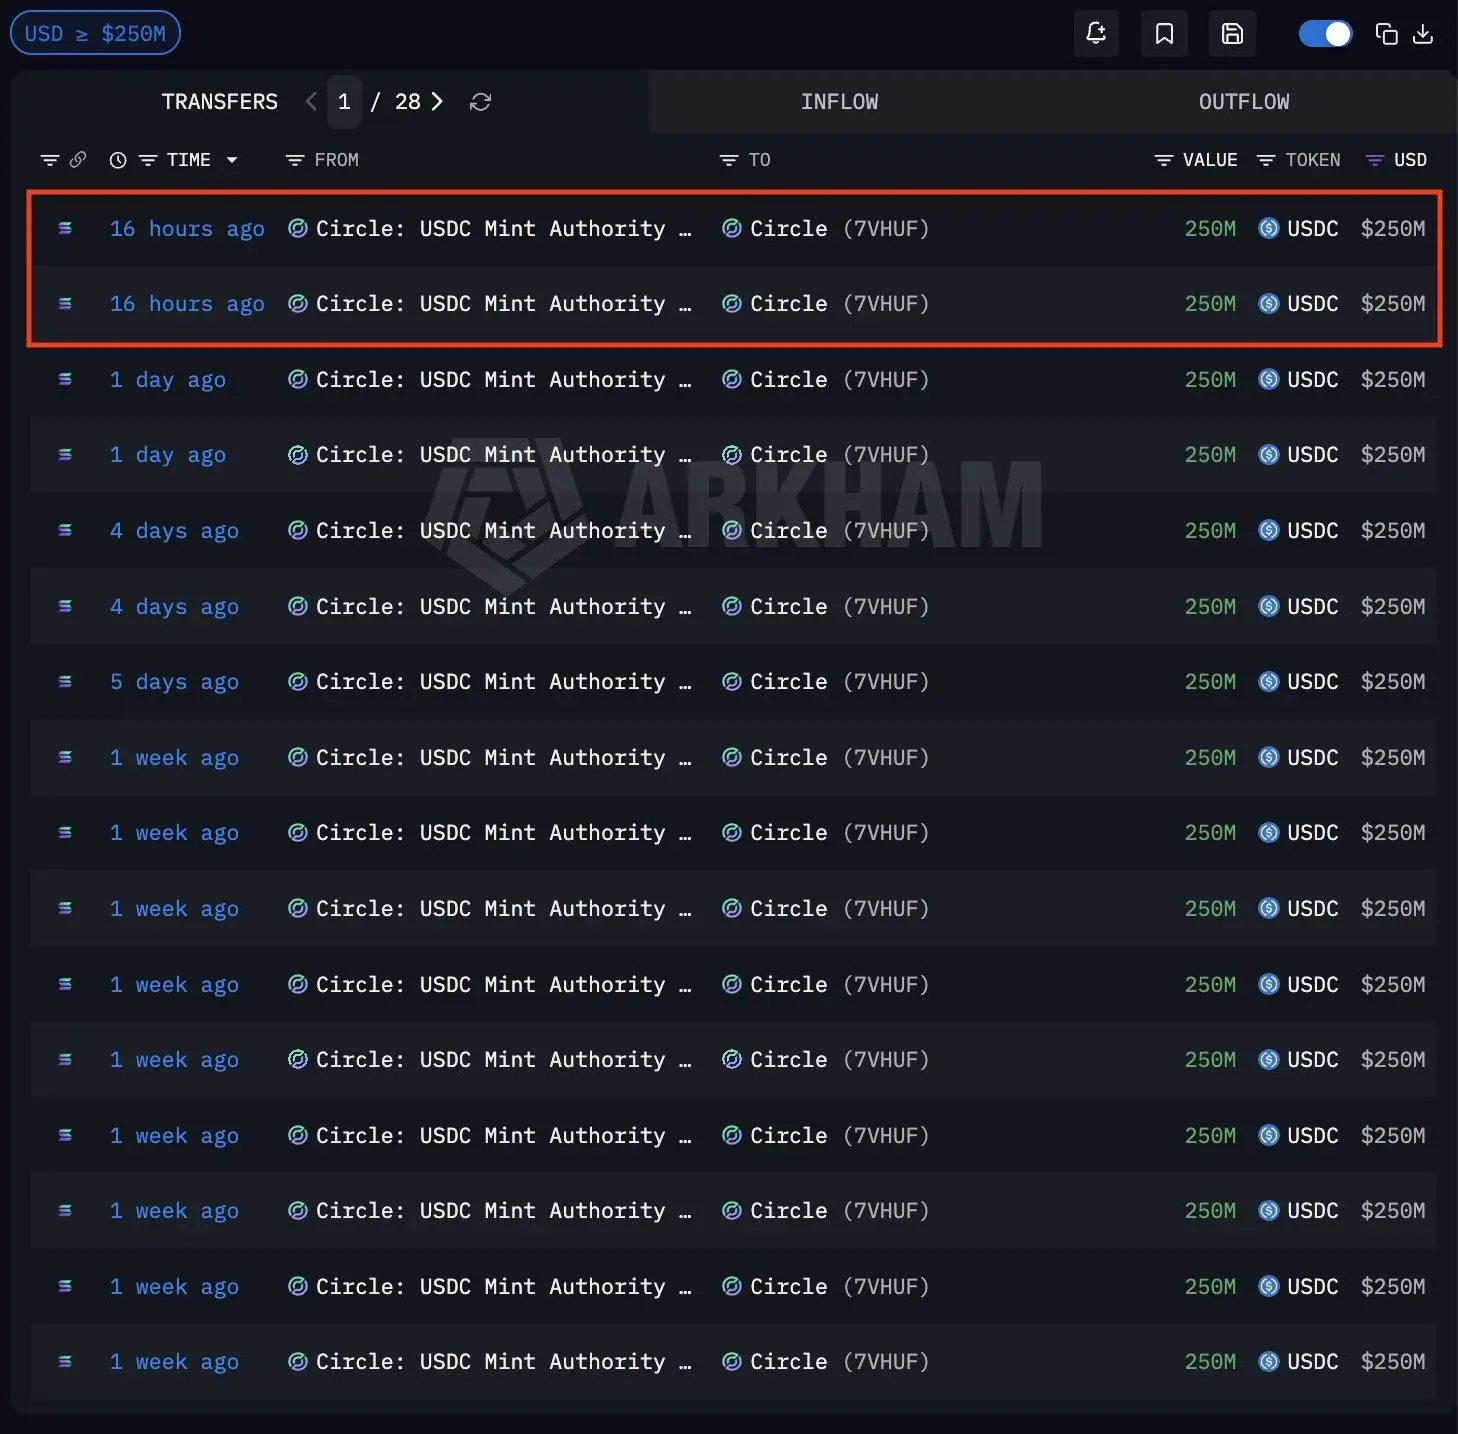Open the VALUE column filter
This screenshot has width=1458, height=1434.
tap(1164, 160)
